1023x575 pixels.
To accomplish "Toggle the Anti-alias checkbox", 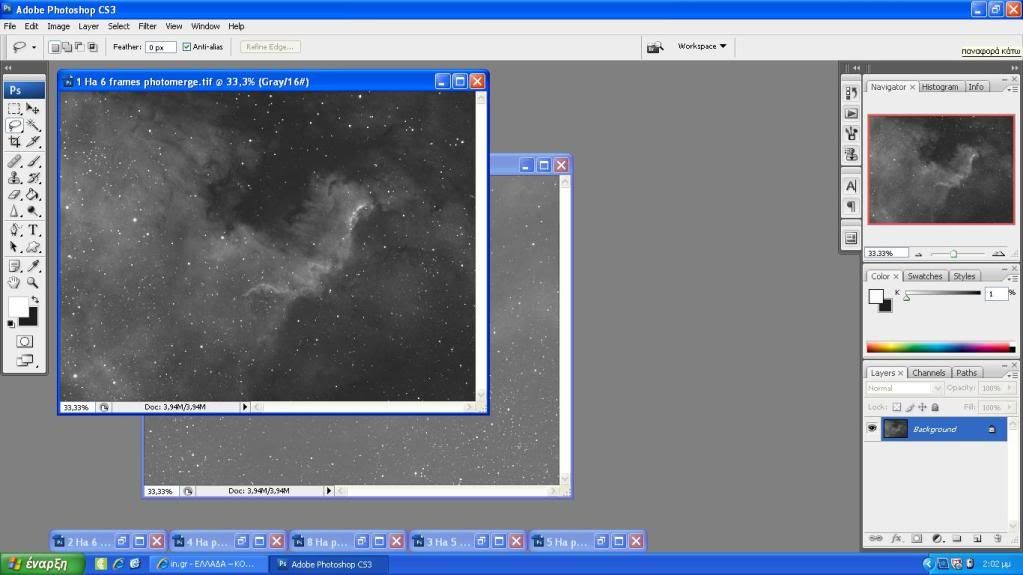I will point(187,47).
